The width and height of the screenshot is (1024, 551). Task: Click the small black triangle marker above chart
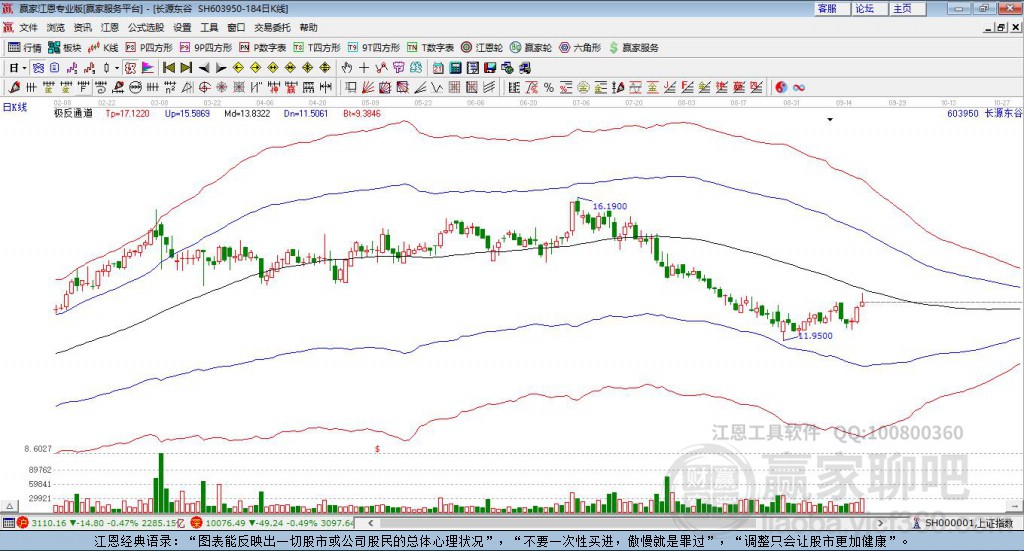click(830, 120)
